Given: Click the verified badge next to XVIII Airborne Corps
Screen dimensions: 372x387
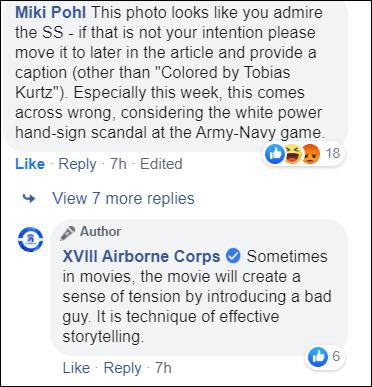Looking at the screenshot, I should pyautogui.click(x=233, y=256).
